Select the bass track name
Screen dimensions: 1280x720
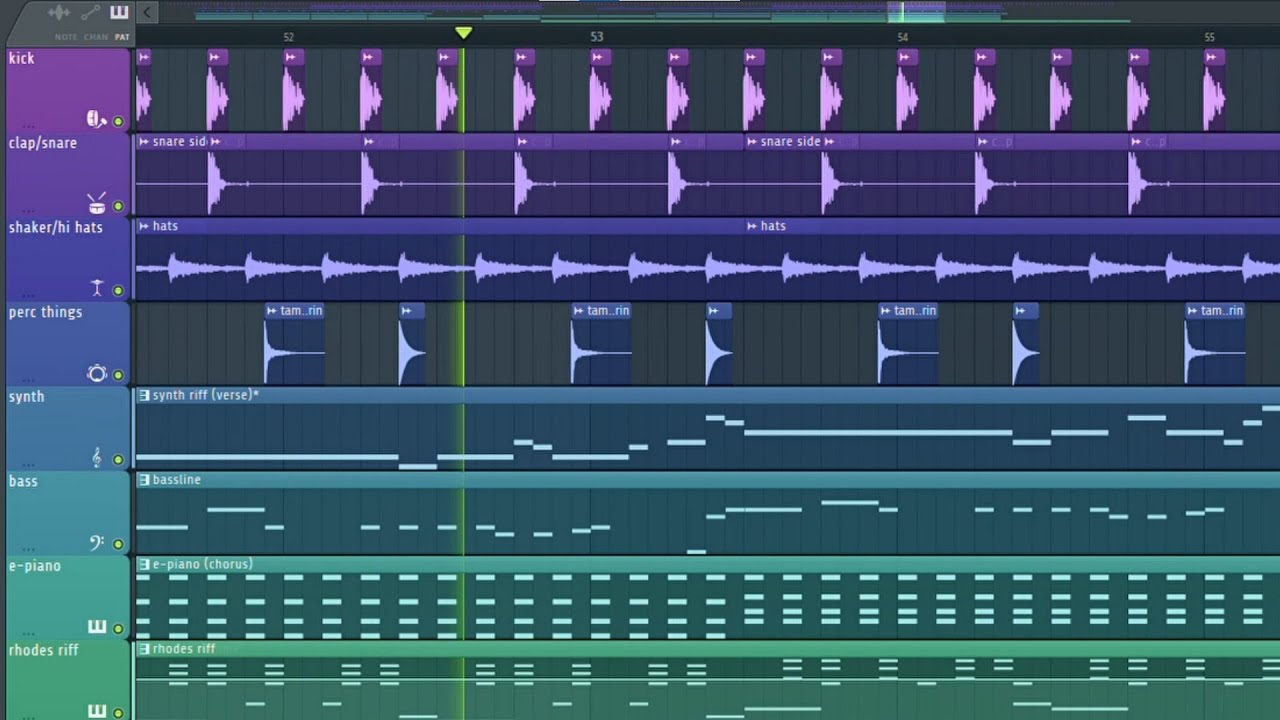(23, 481)
